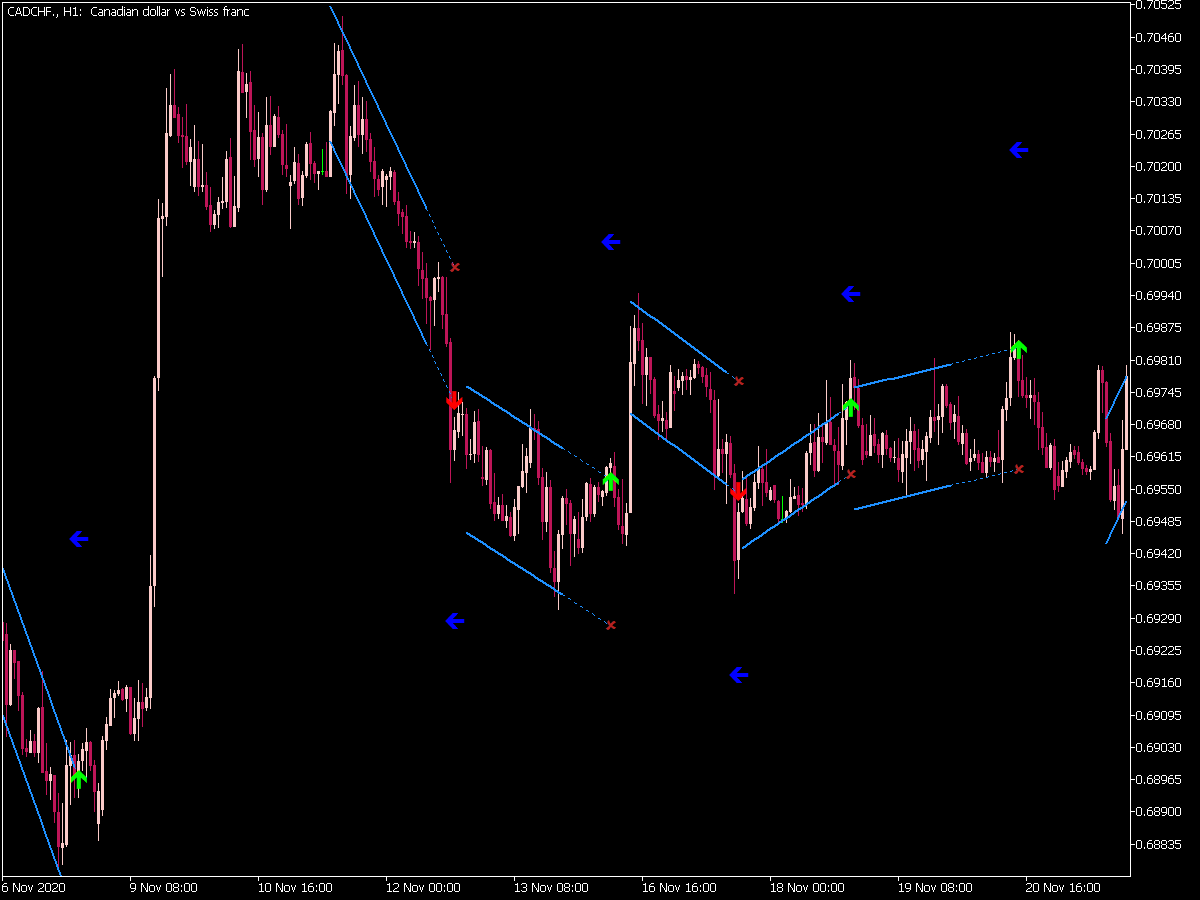The image size is (1200, 900).
Task: Click the blue left arrow nearest the 0.70265 level
Action: pos(1018,150)
